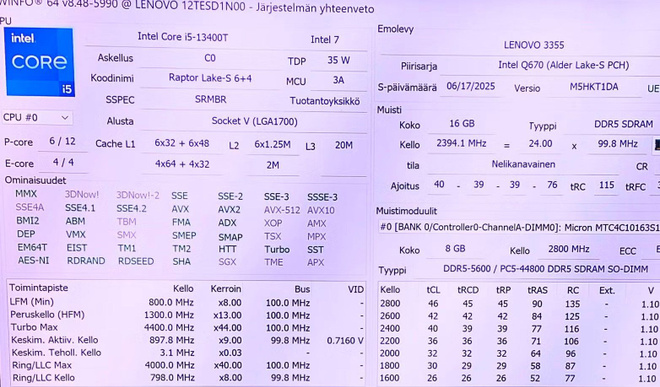
Task: Select the 1600 row in memory timing table
Action: click(519, 379)
